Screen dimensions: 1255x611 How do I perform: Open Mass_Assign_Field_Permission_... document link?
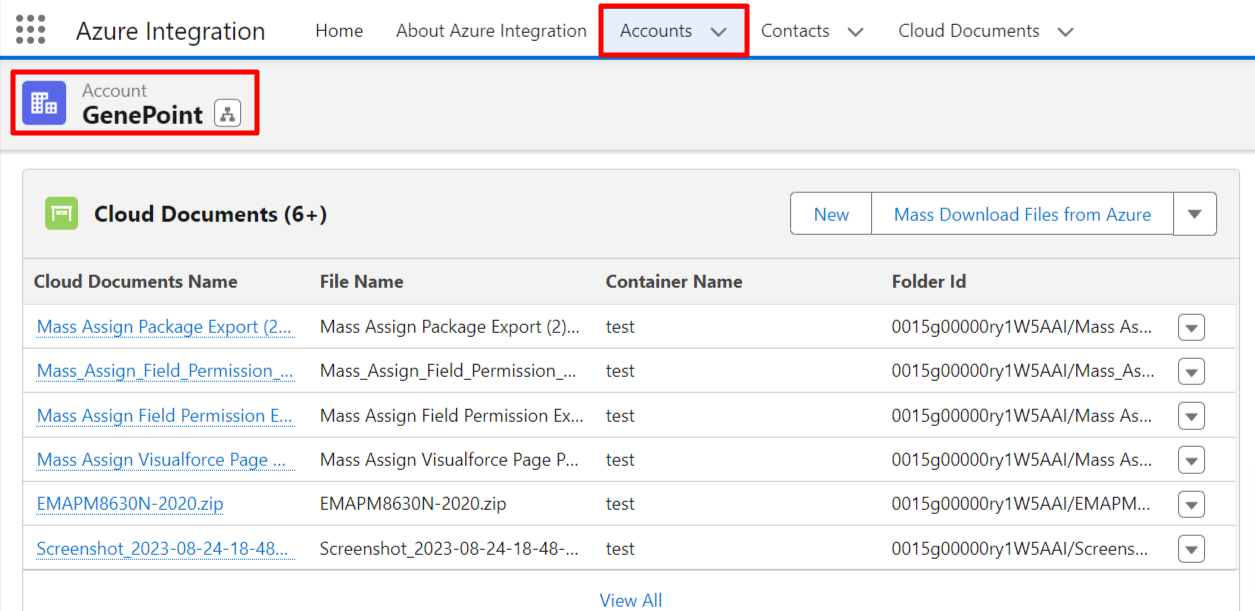(x=165, y=371)
